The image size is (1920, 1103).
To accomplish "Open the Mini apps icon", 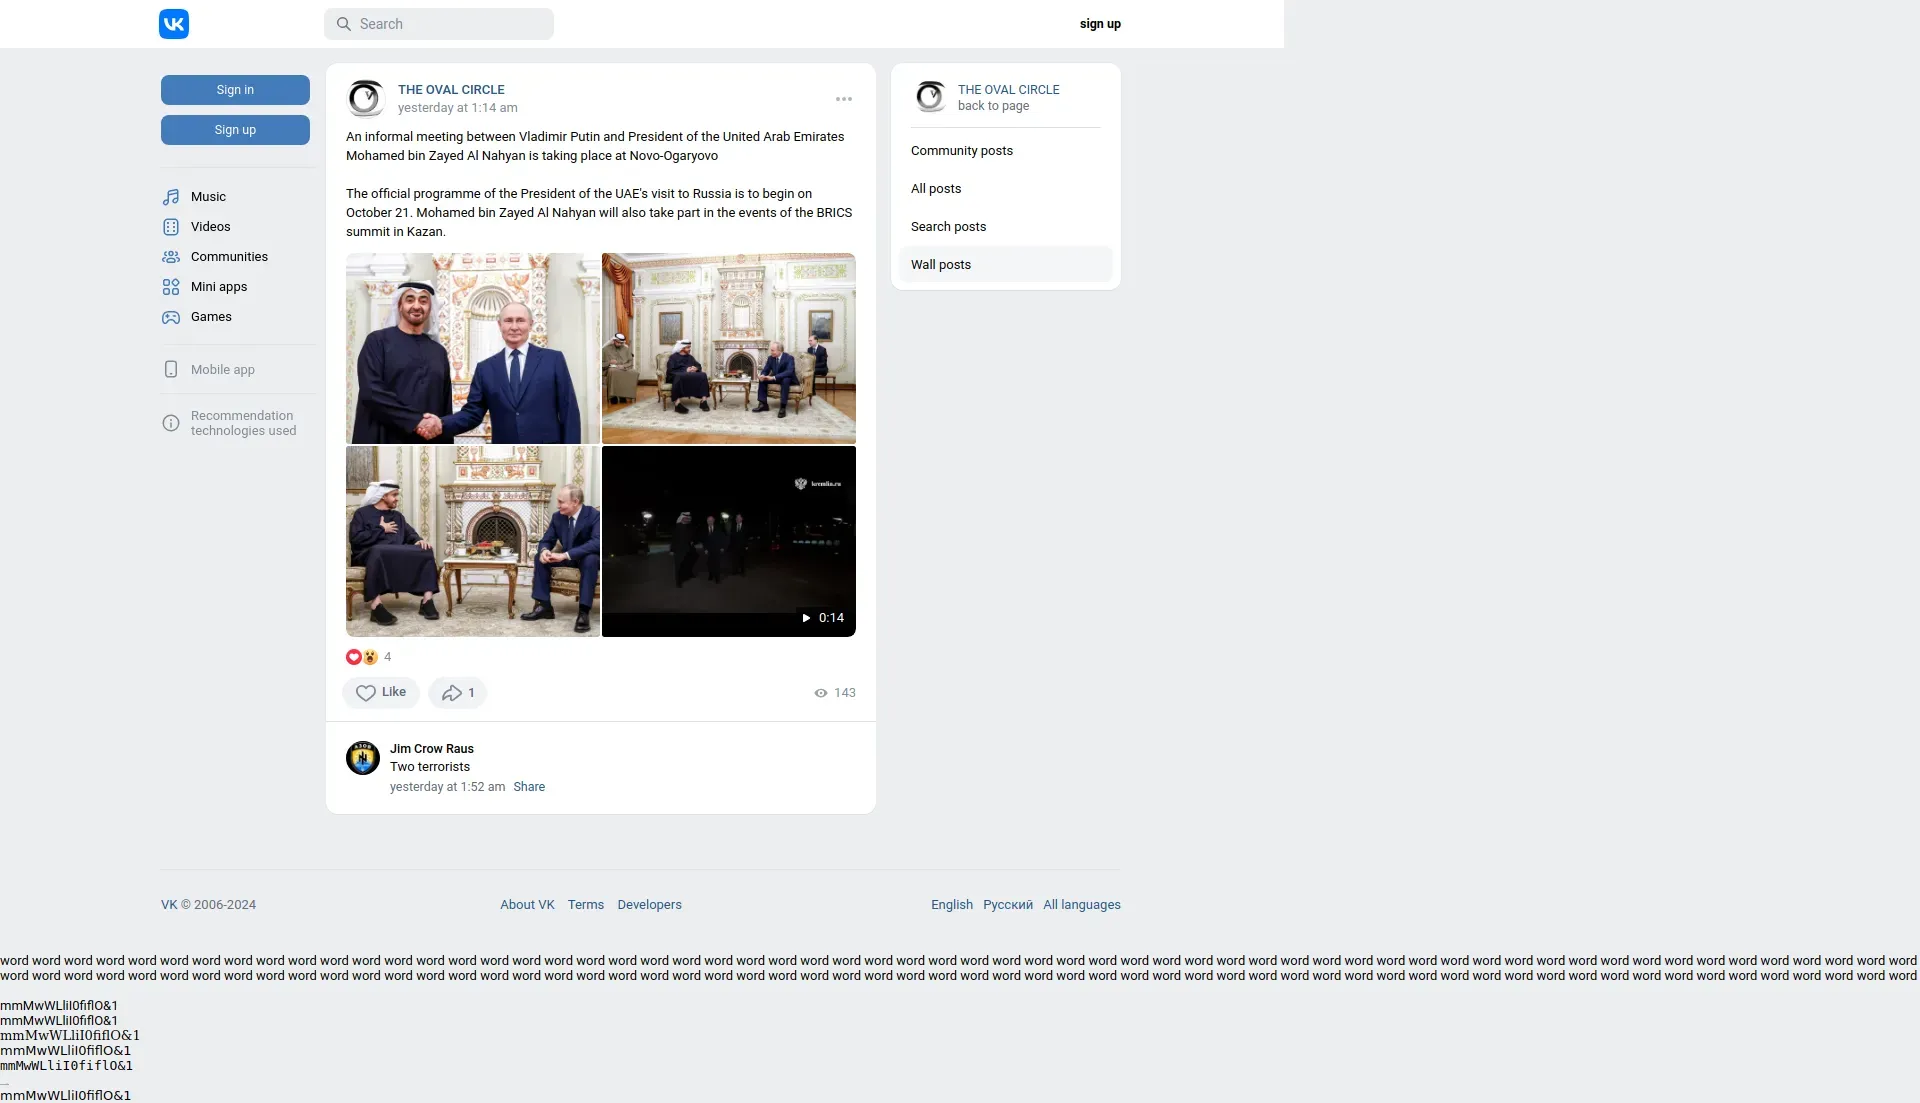I will pos(171,287).
